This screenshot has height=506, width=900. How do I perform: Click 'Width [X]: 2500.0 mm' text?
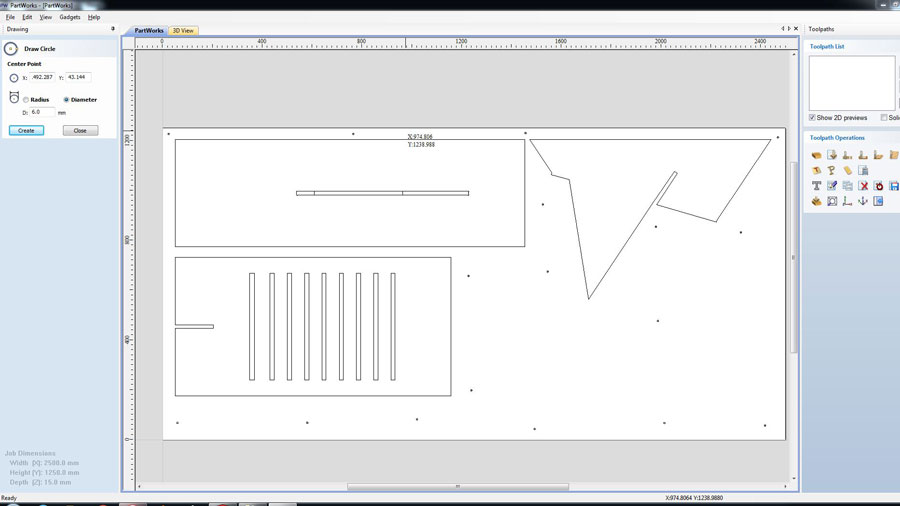(x=44, y=463)
